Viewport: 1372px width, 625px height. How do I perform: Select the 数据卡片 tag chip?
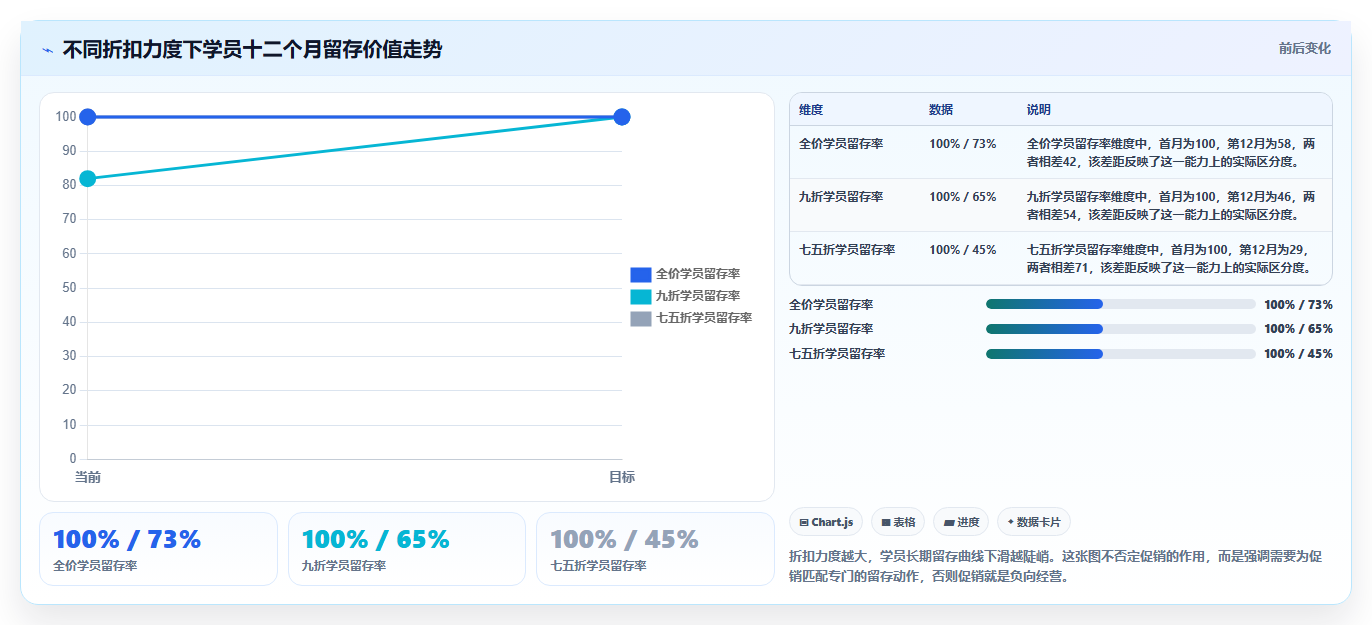[1034, 522]
